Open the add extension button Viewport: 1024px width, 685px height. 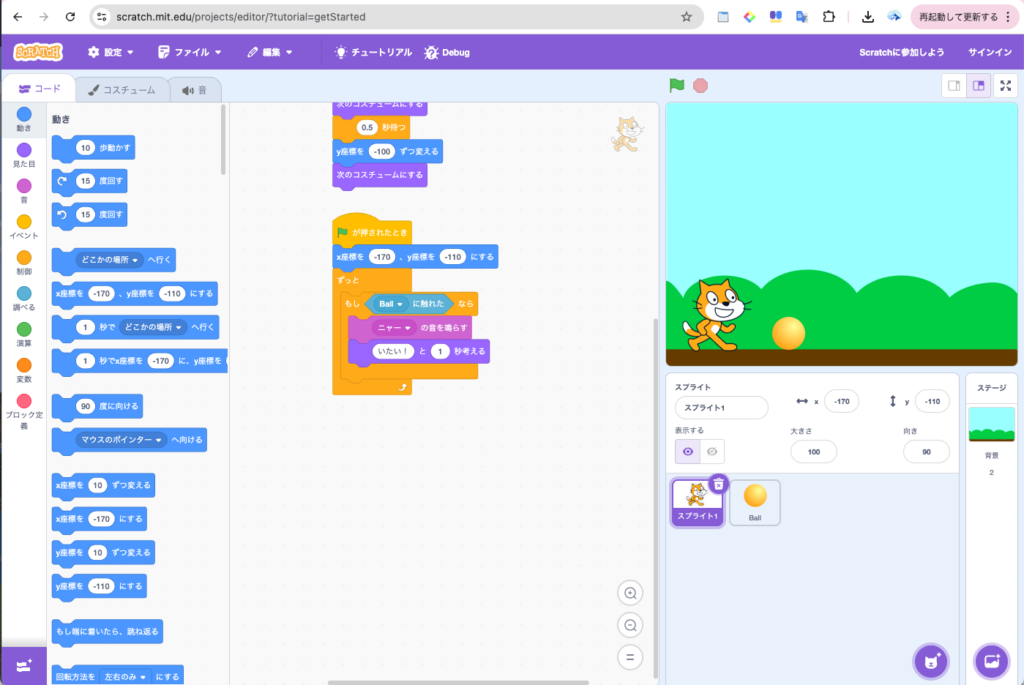pyautogui.click(x=24, y=666)
